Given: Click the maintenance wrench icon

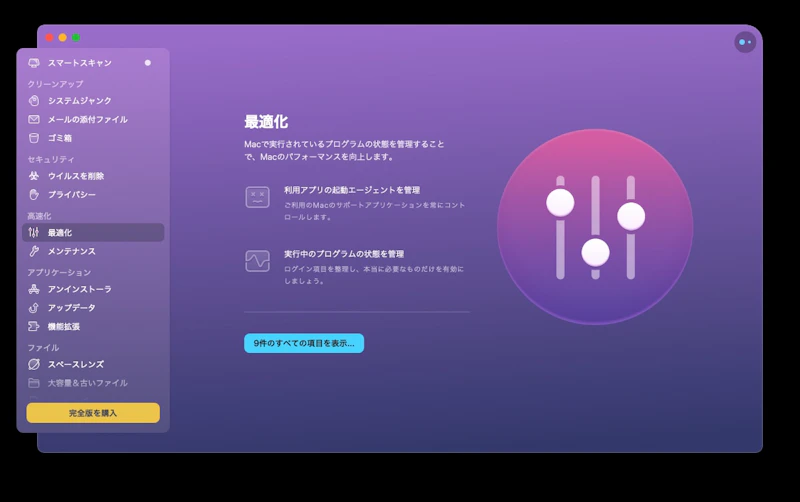Looking at the screenshot, I should tap(34, 251).
